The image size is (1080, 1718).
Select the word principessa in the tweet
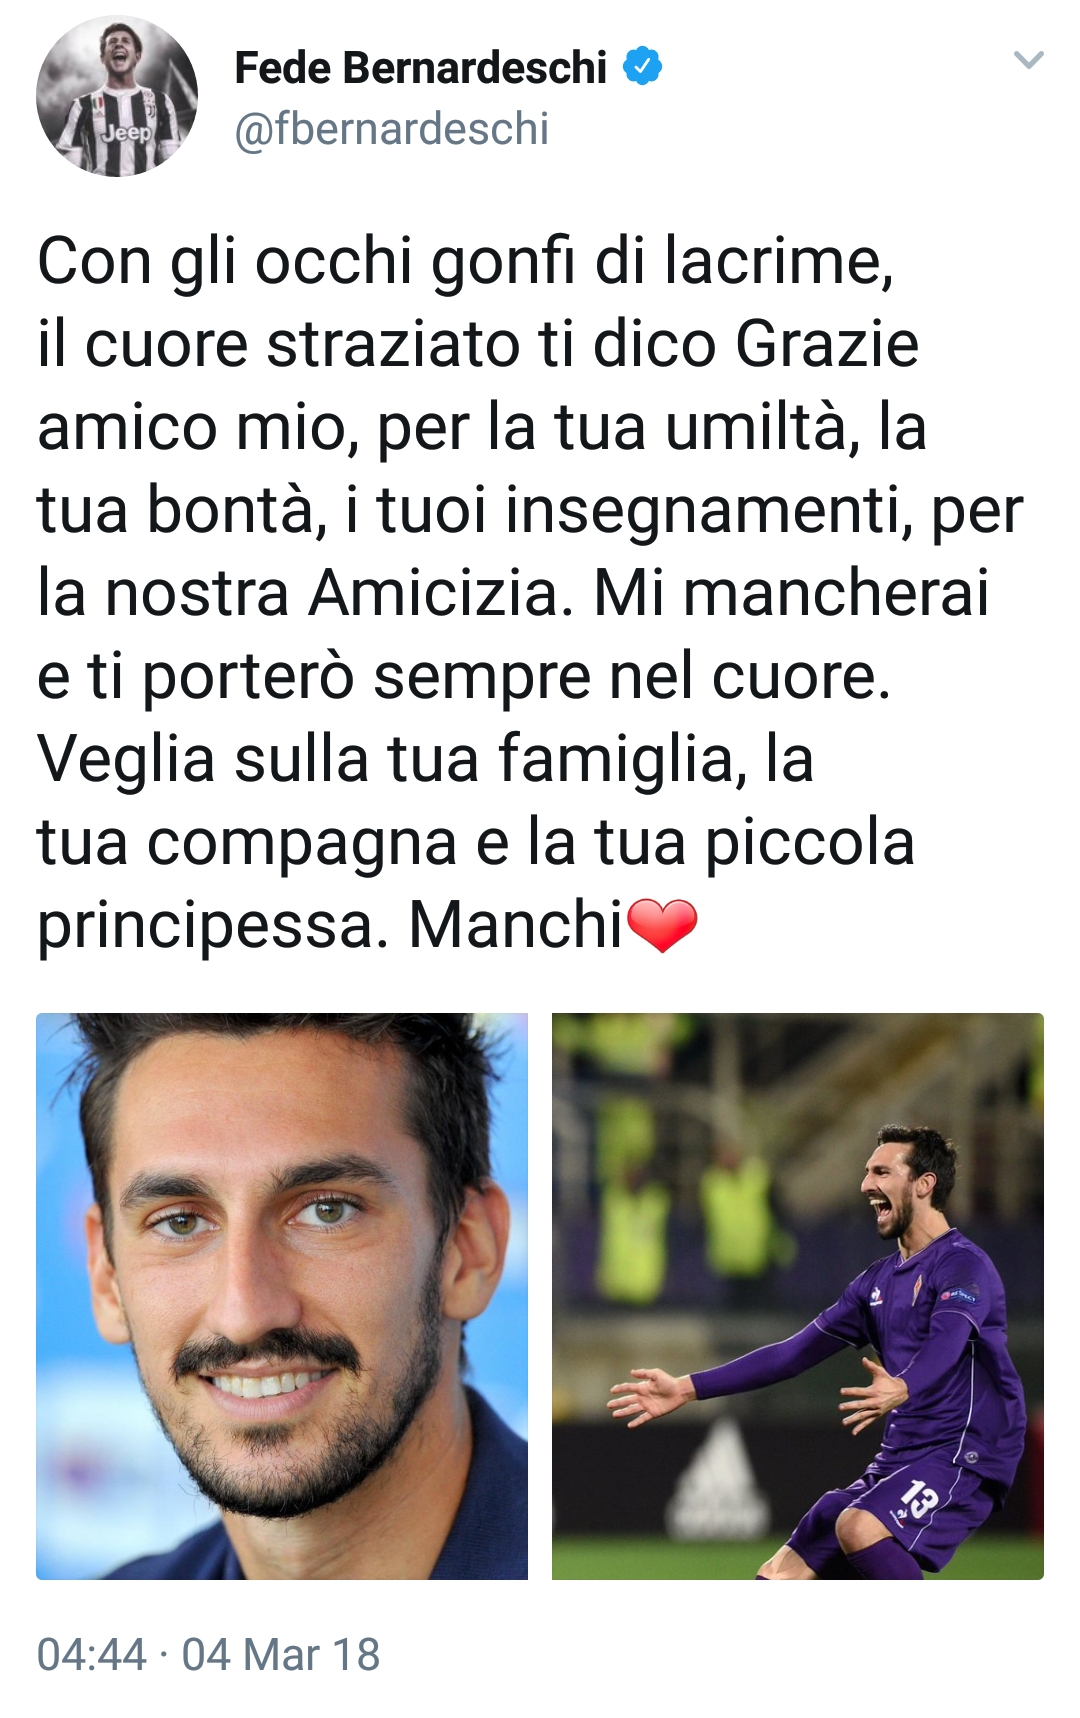pyautogui.click(x=212, y=927)
